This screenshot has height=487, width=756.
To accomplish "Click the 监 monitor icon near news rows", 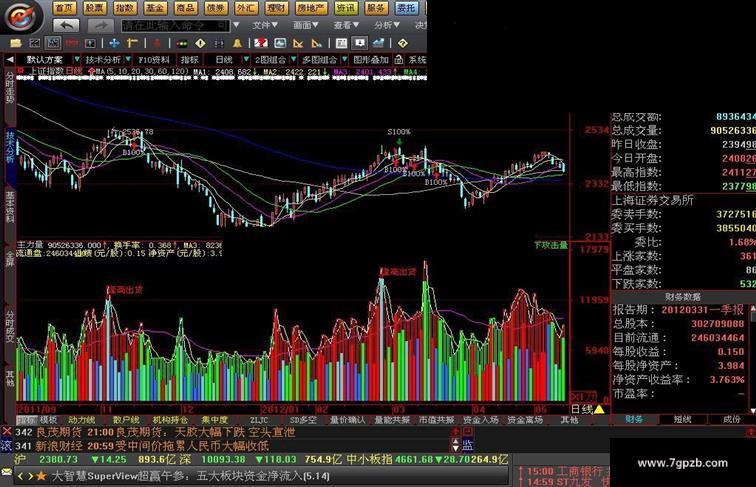I will [468, 445].
